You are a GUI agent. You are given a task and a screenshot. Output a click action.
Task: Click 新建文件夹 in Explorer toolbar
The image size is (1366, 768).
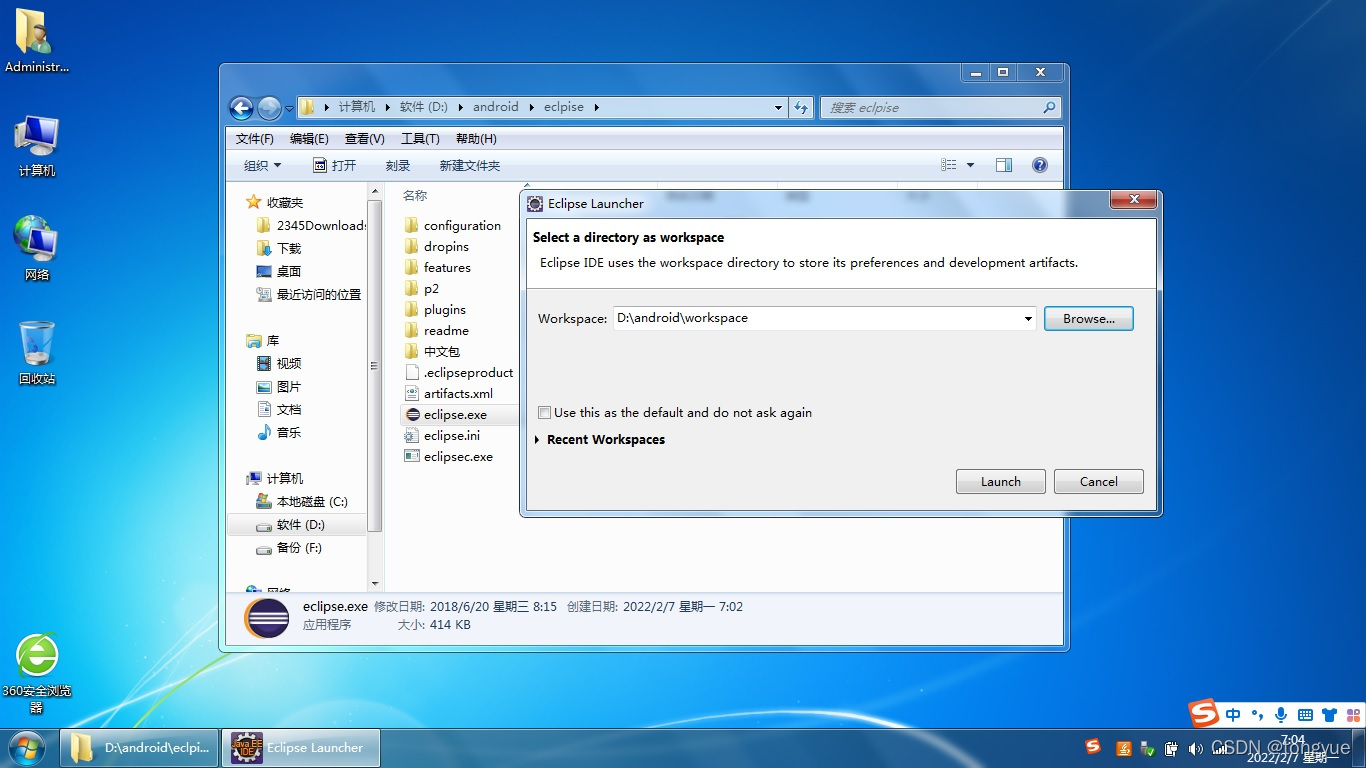pos(470,165)
